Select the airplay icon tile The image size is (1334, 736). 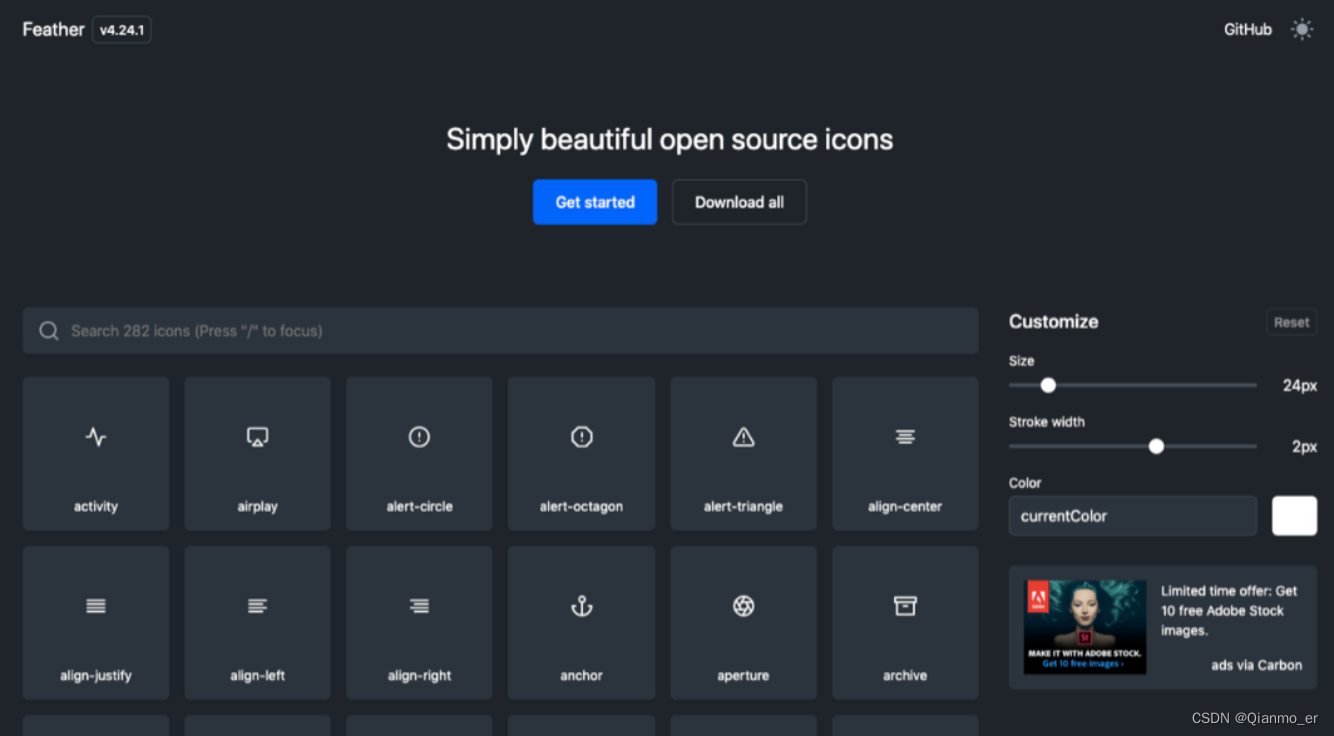[x=258, y=454]
